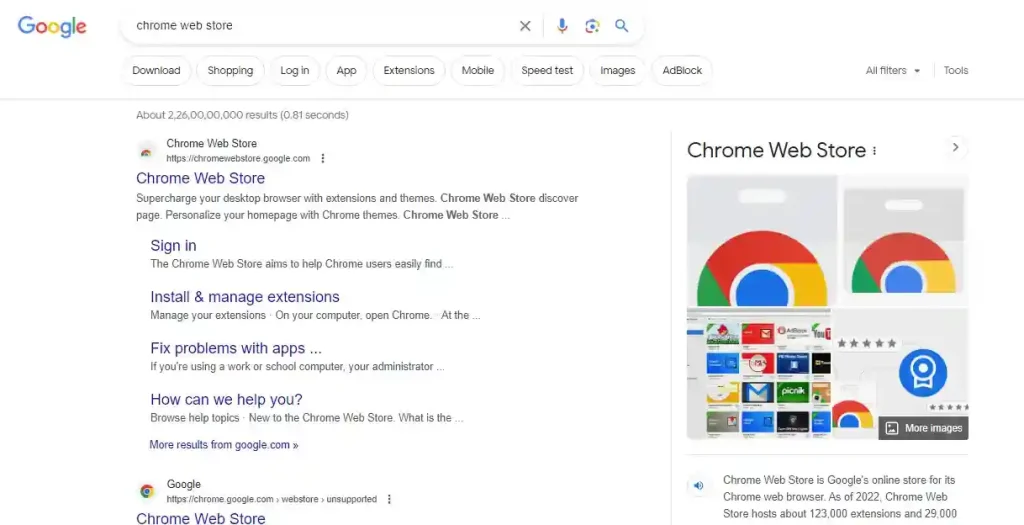Click the Supercharge your desktop browser snippet
Viewport: 1024px width, 525px height.
click(357, 206)
